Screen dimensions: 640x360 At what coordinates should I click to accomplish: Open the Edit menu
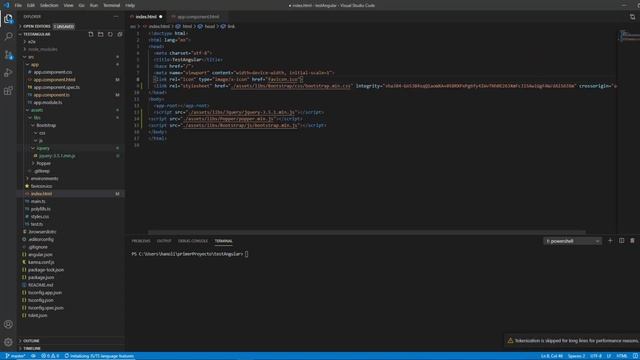[x=31, y=5]
